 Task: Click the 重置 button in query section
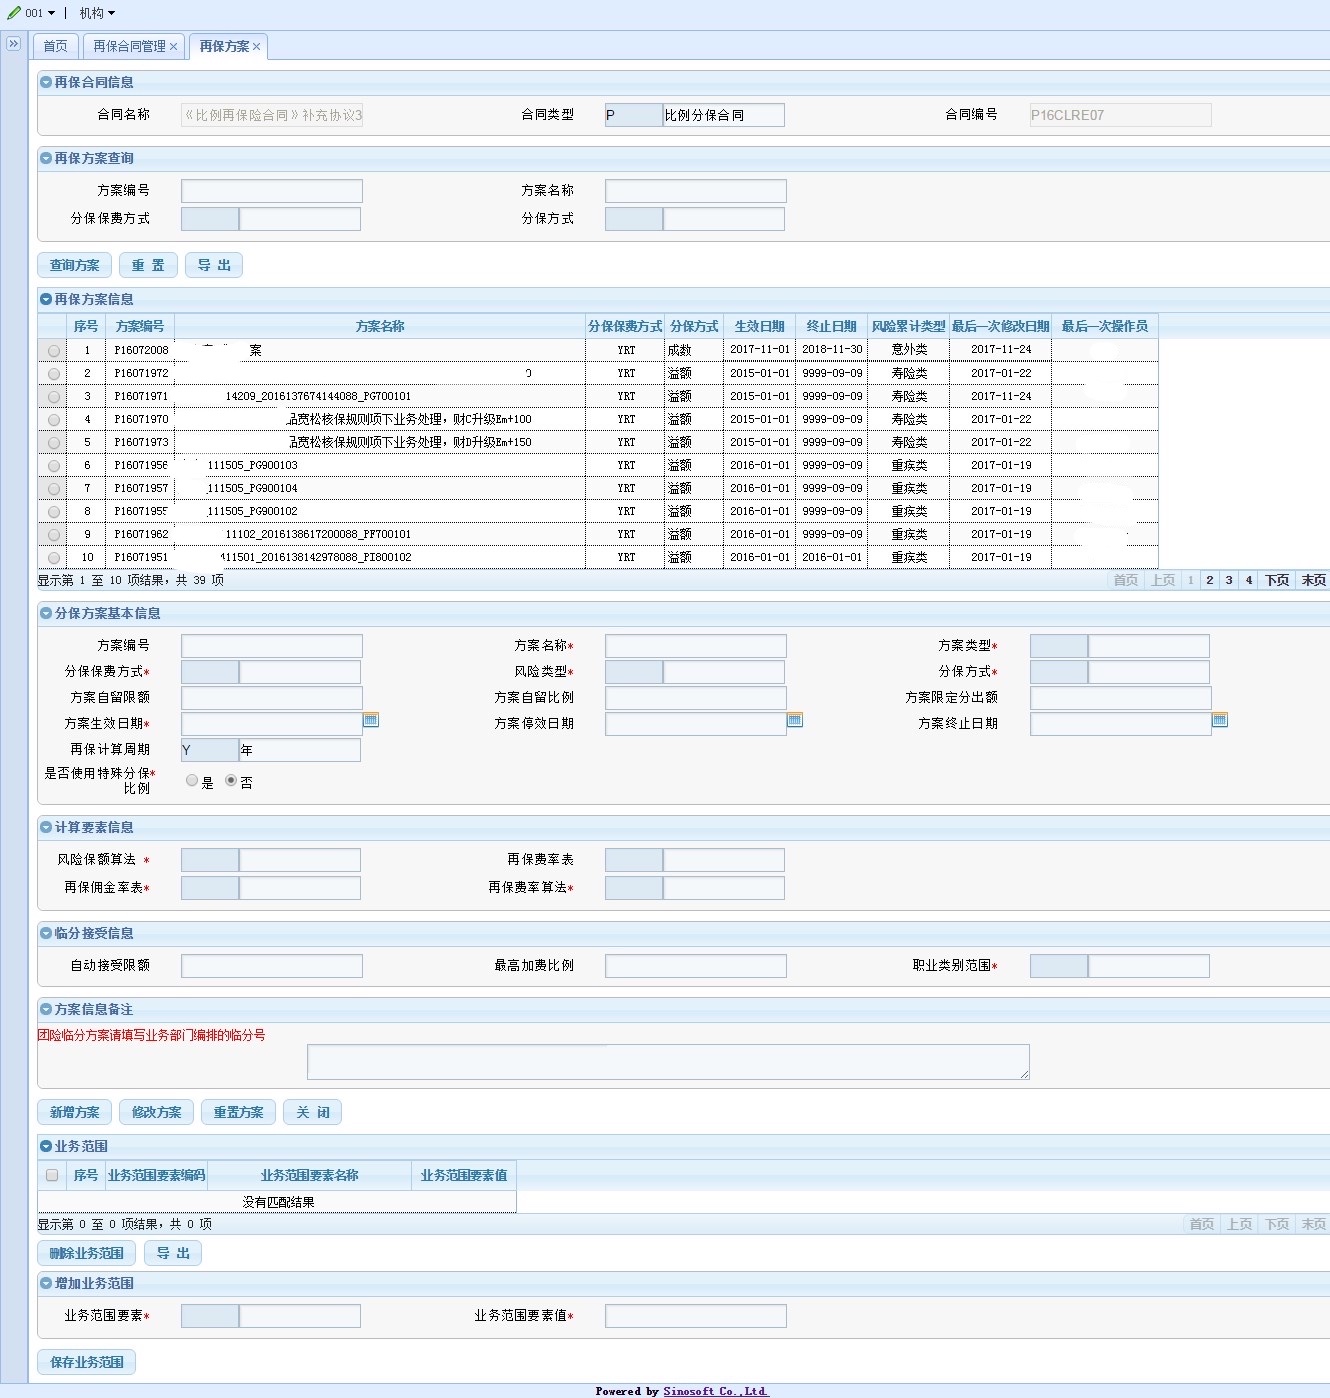tap(148, 265)
